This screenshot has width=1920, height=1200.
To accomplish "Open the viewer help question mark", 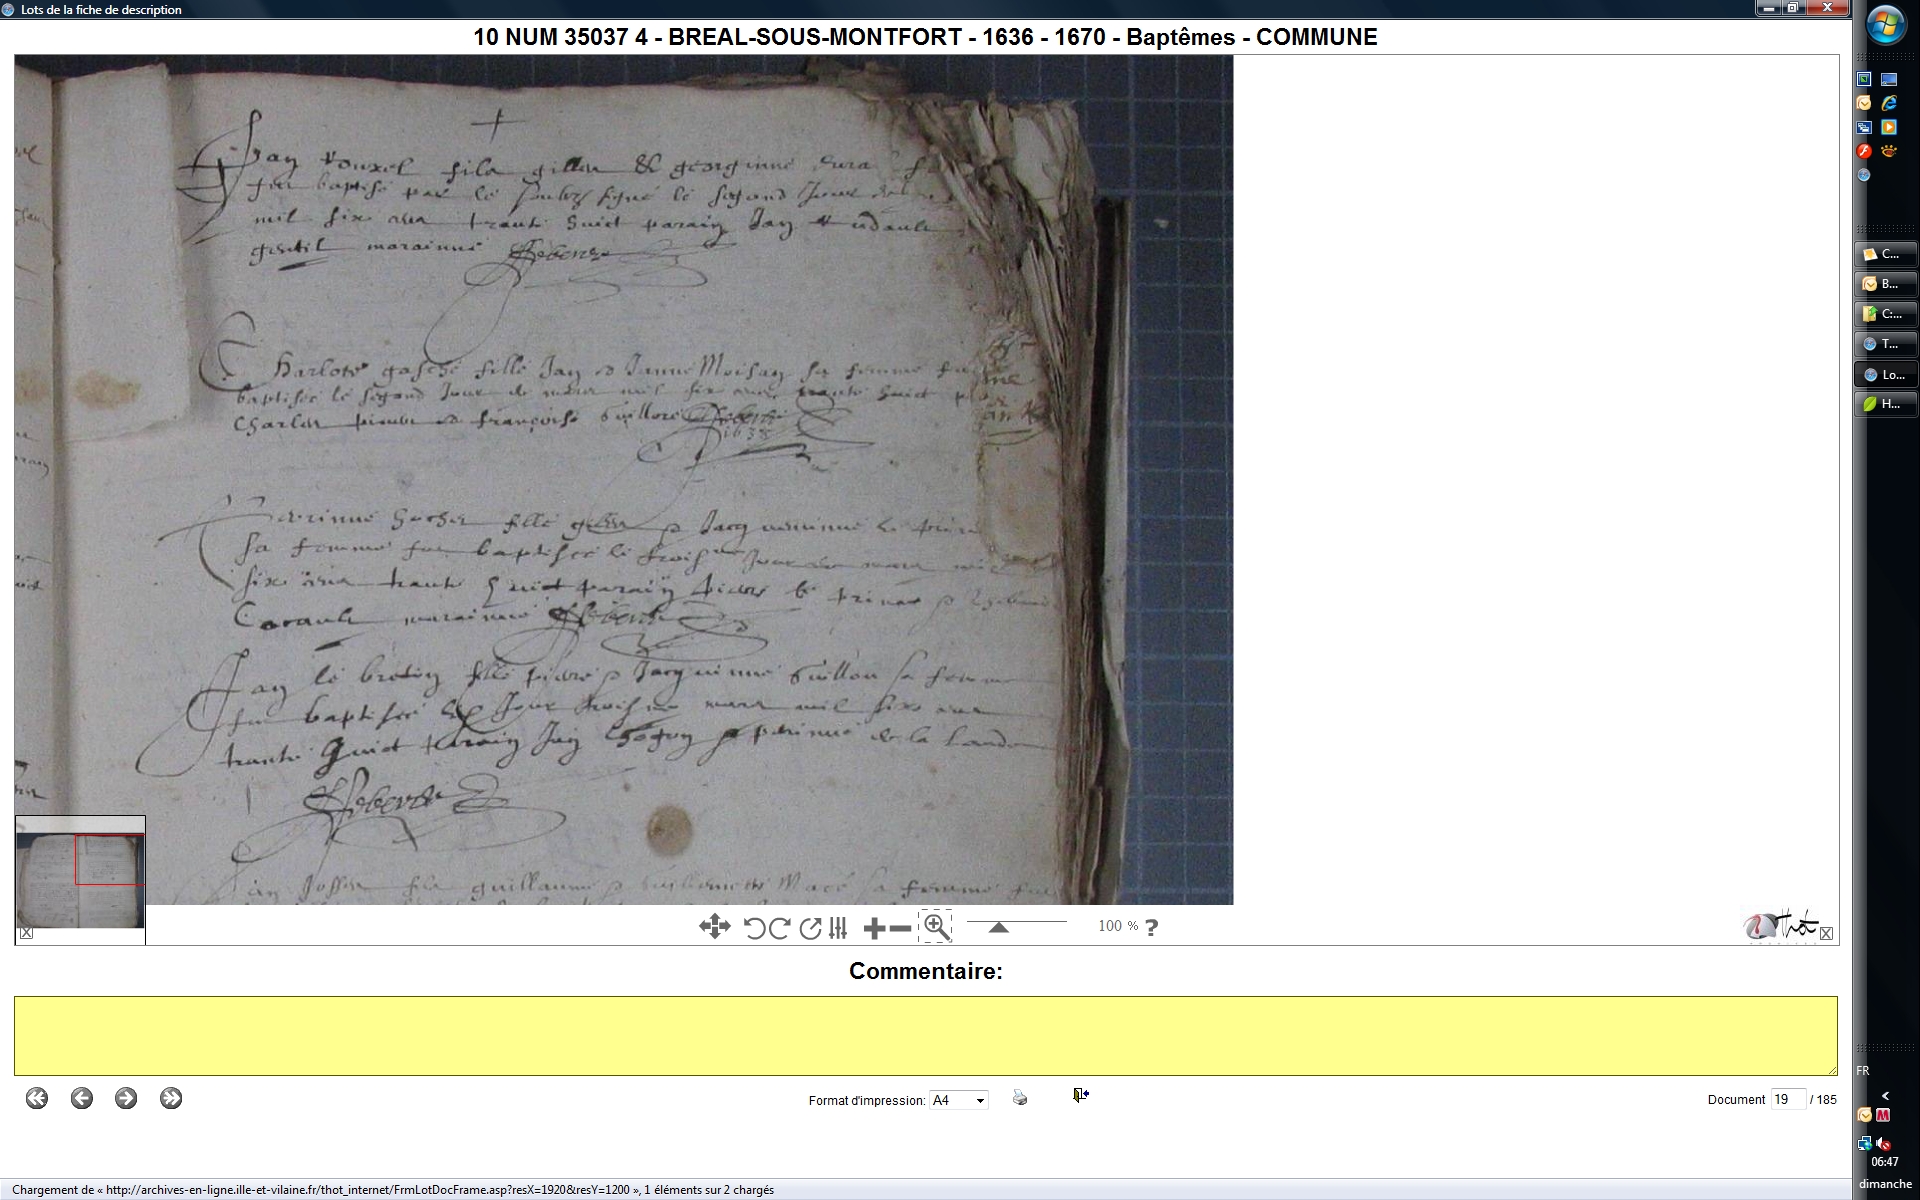I will click(x=1152, y=927).
